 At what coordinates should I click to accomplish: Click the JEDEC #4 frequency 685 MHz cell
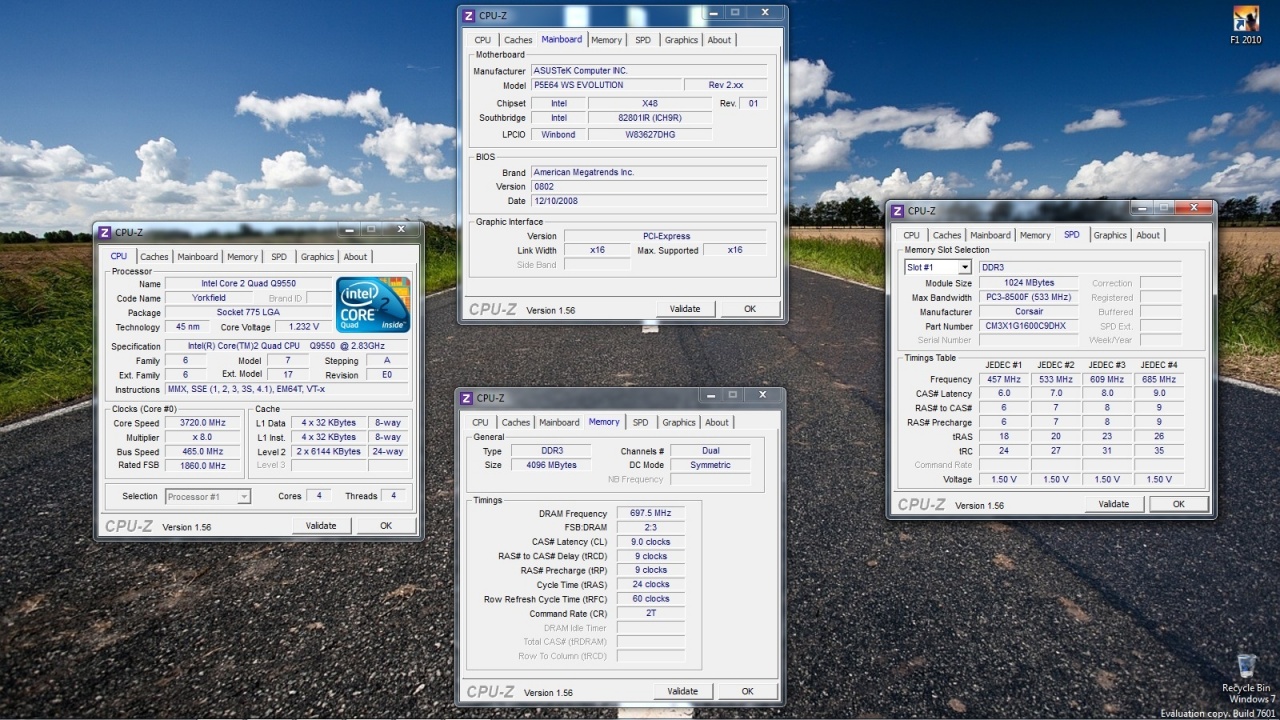1160,380
